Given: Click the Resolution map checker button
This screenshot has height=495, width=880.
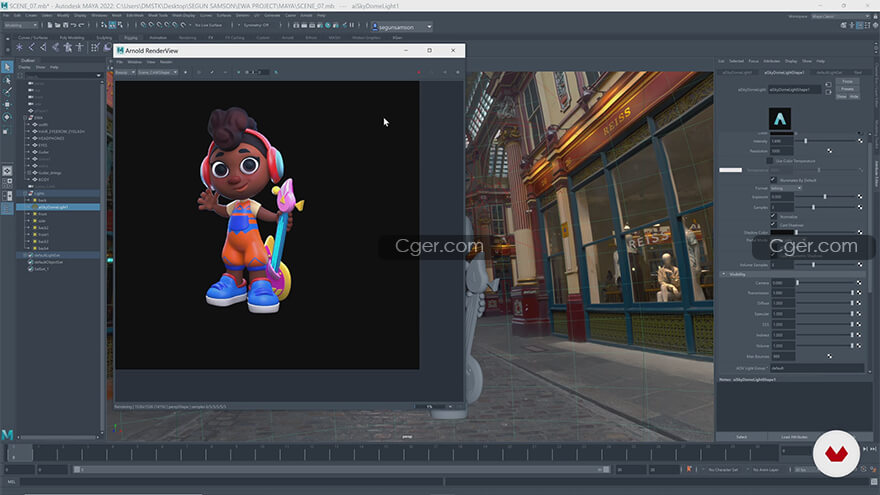Looking at the screenshot, I should [x=829, y=151].
